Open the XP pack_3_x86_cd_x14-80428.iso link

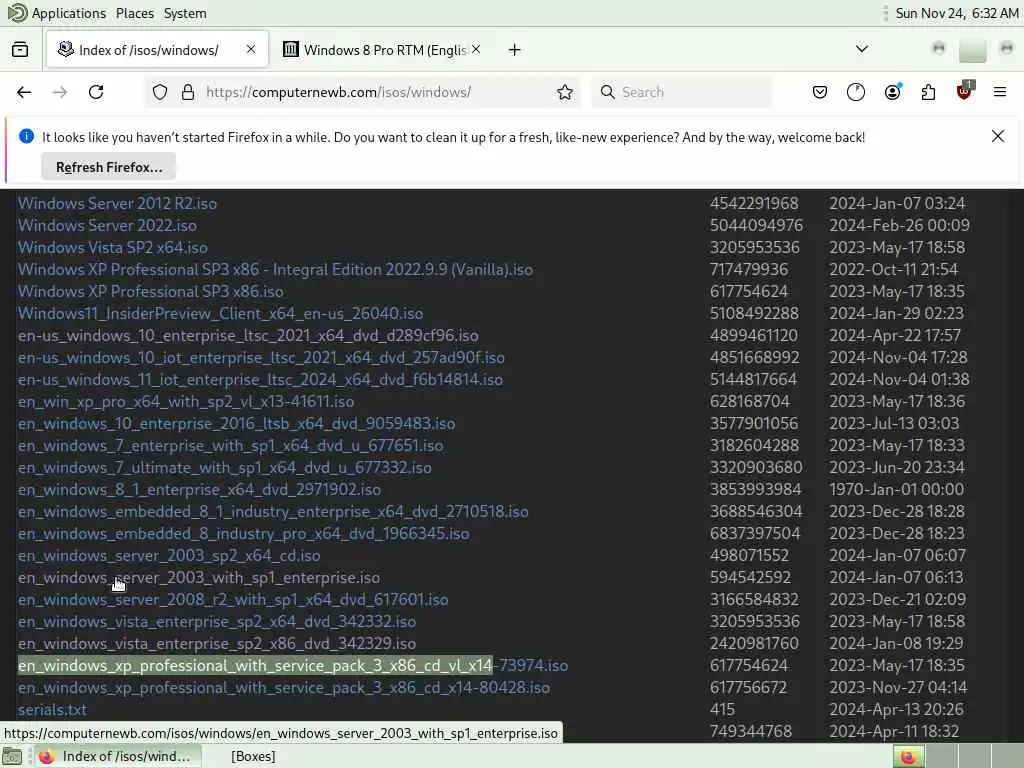(283, 688)
